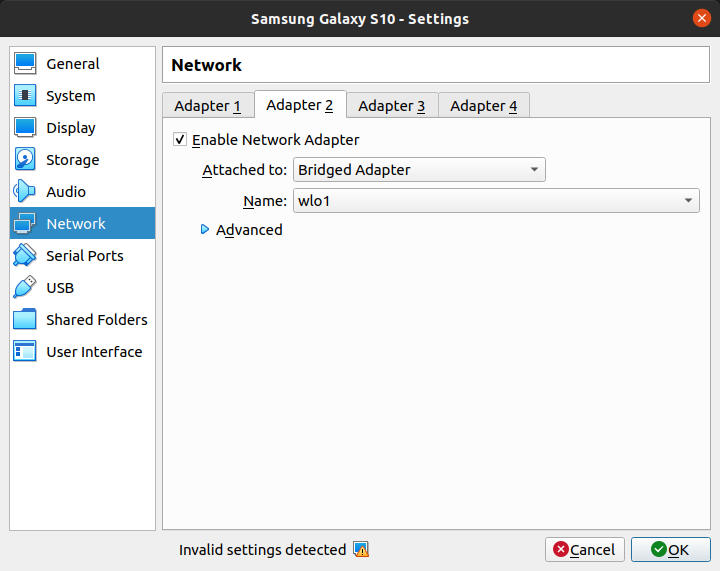
Task: Click the Attached to label
Action: (x=244, y=170)
